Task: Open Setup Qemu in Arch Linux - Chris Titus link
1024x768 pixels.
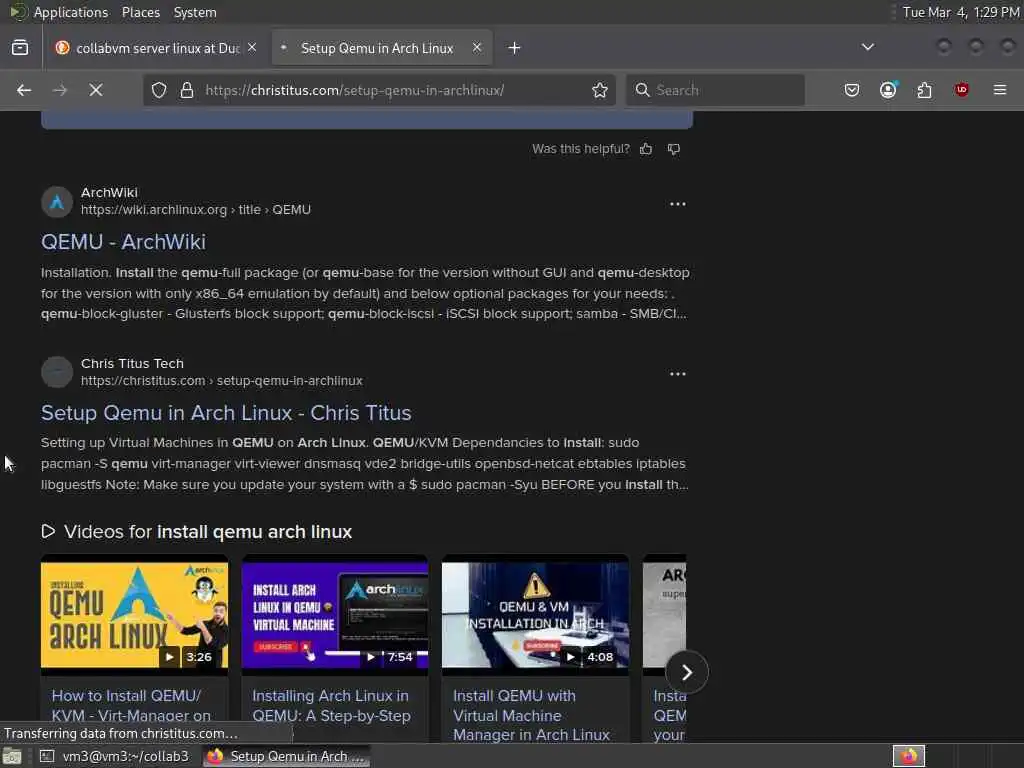Action: pyautogui.click(x=226, y=413)
